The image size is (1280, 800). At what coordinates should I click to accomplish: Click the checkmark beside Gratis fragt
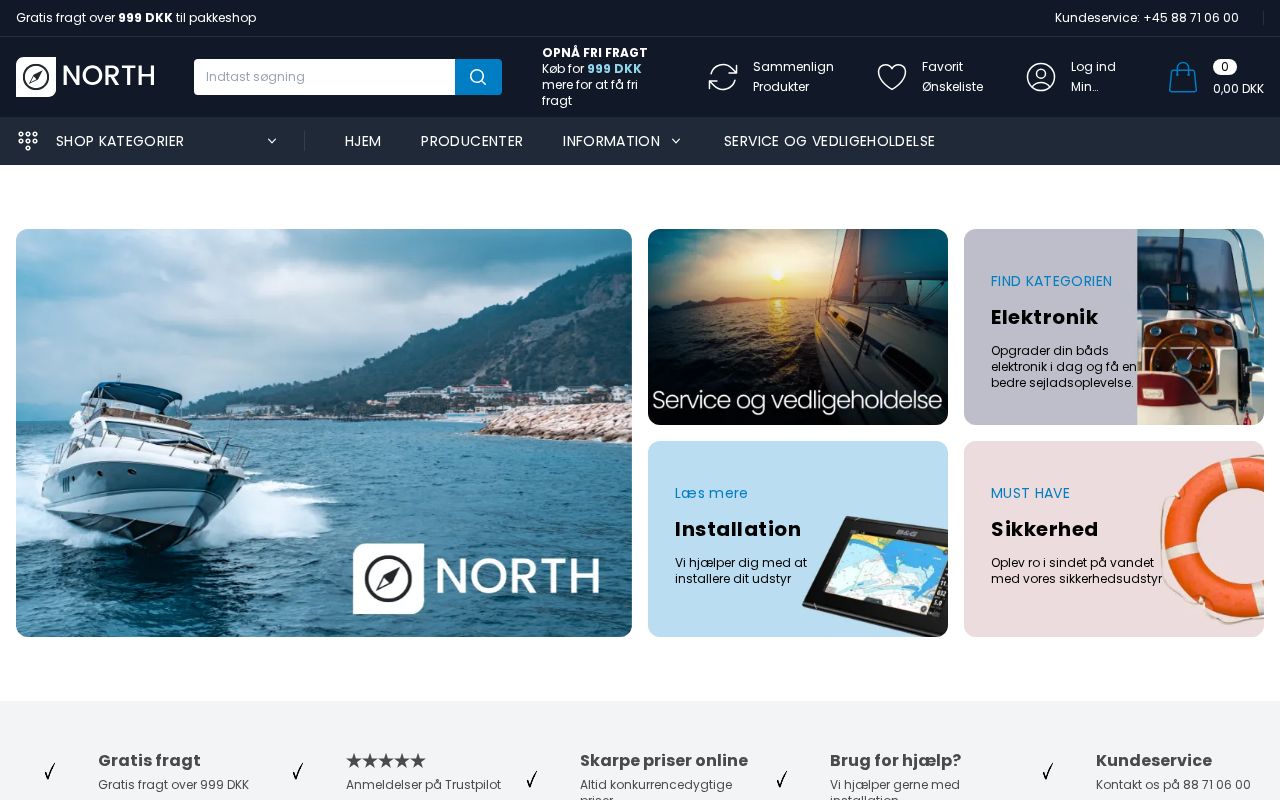[x=49, y=771]
